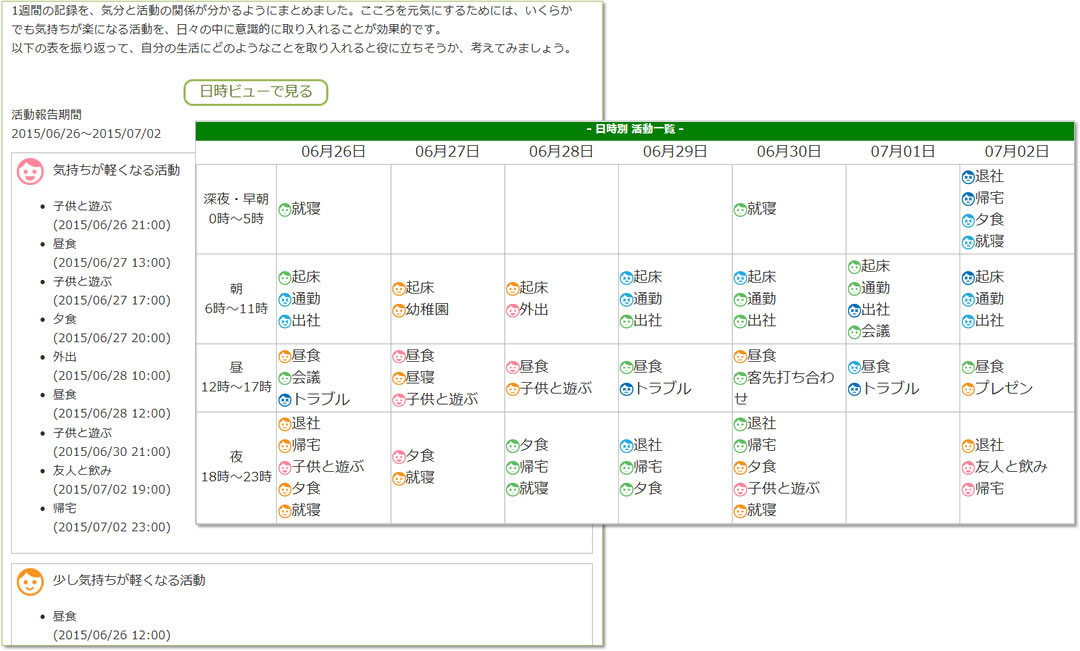Click the orange face icon of 夕食 on 06月30日

[x=740, y=468]
